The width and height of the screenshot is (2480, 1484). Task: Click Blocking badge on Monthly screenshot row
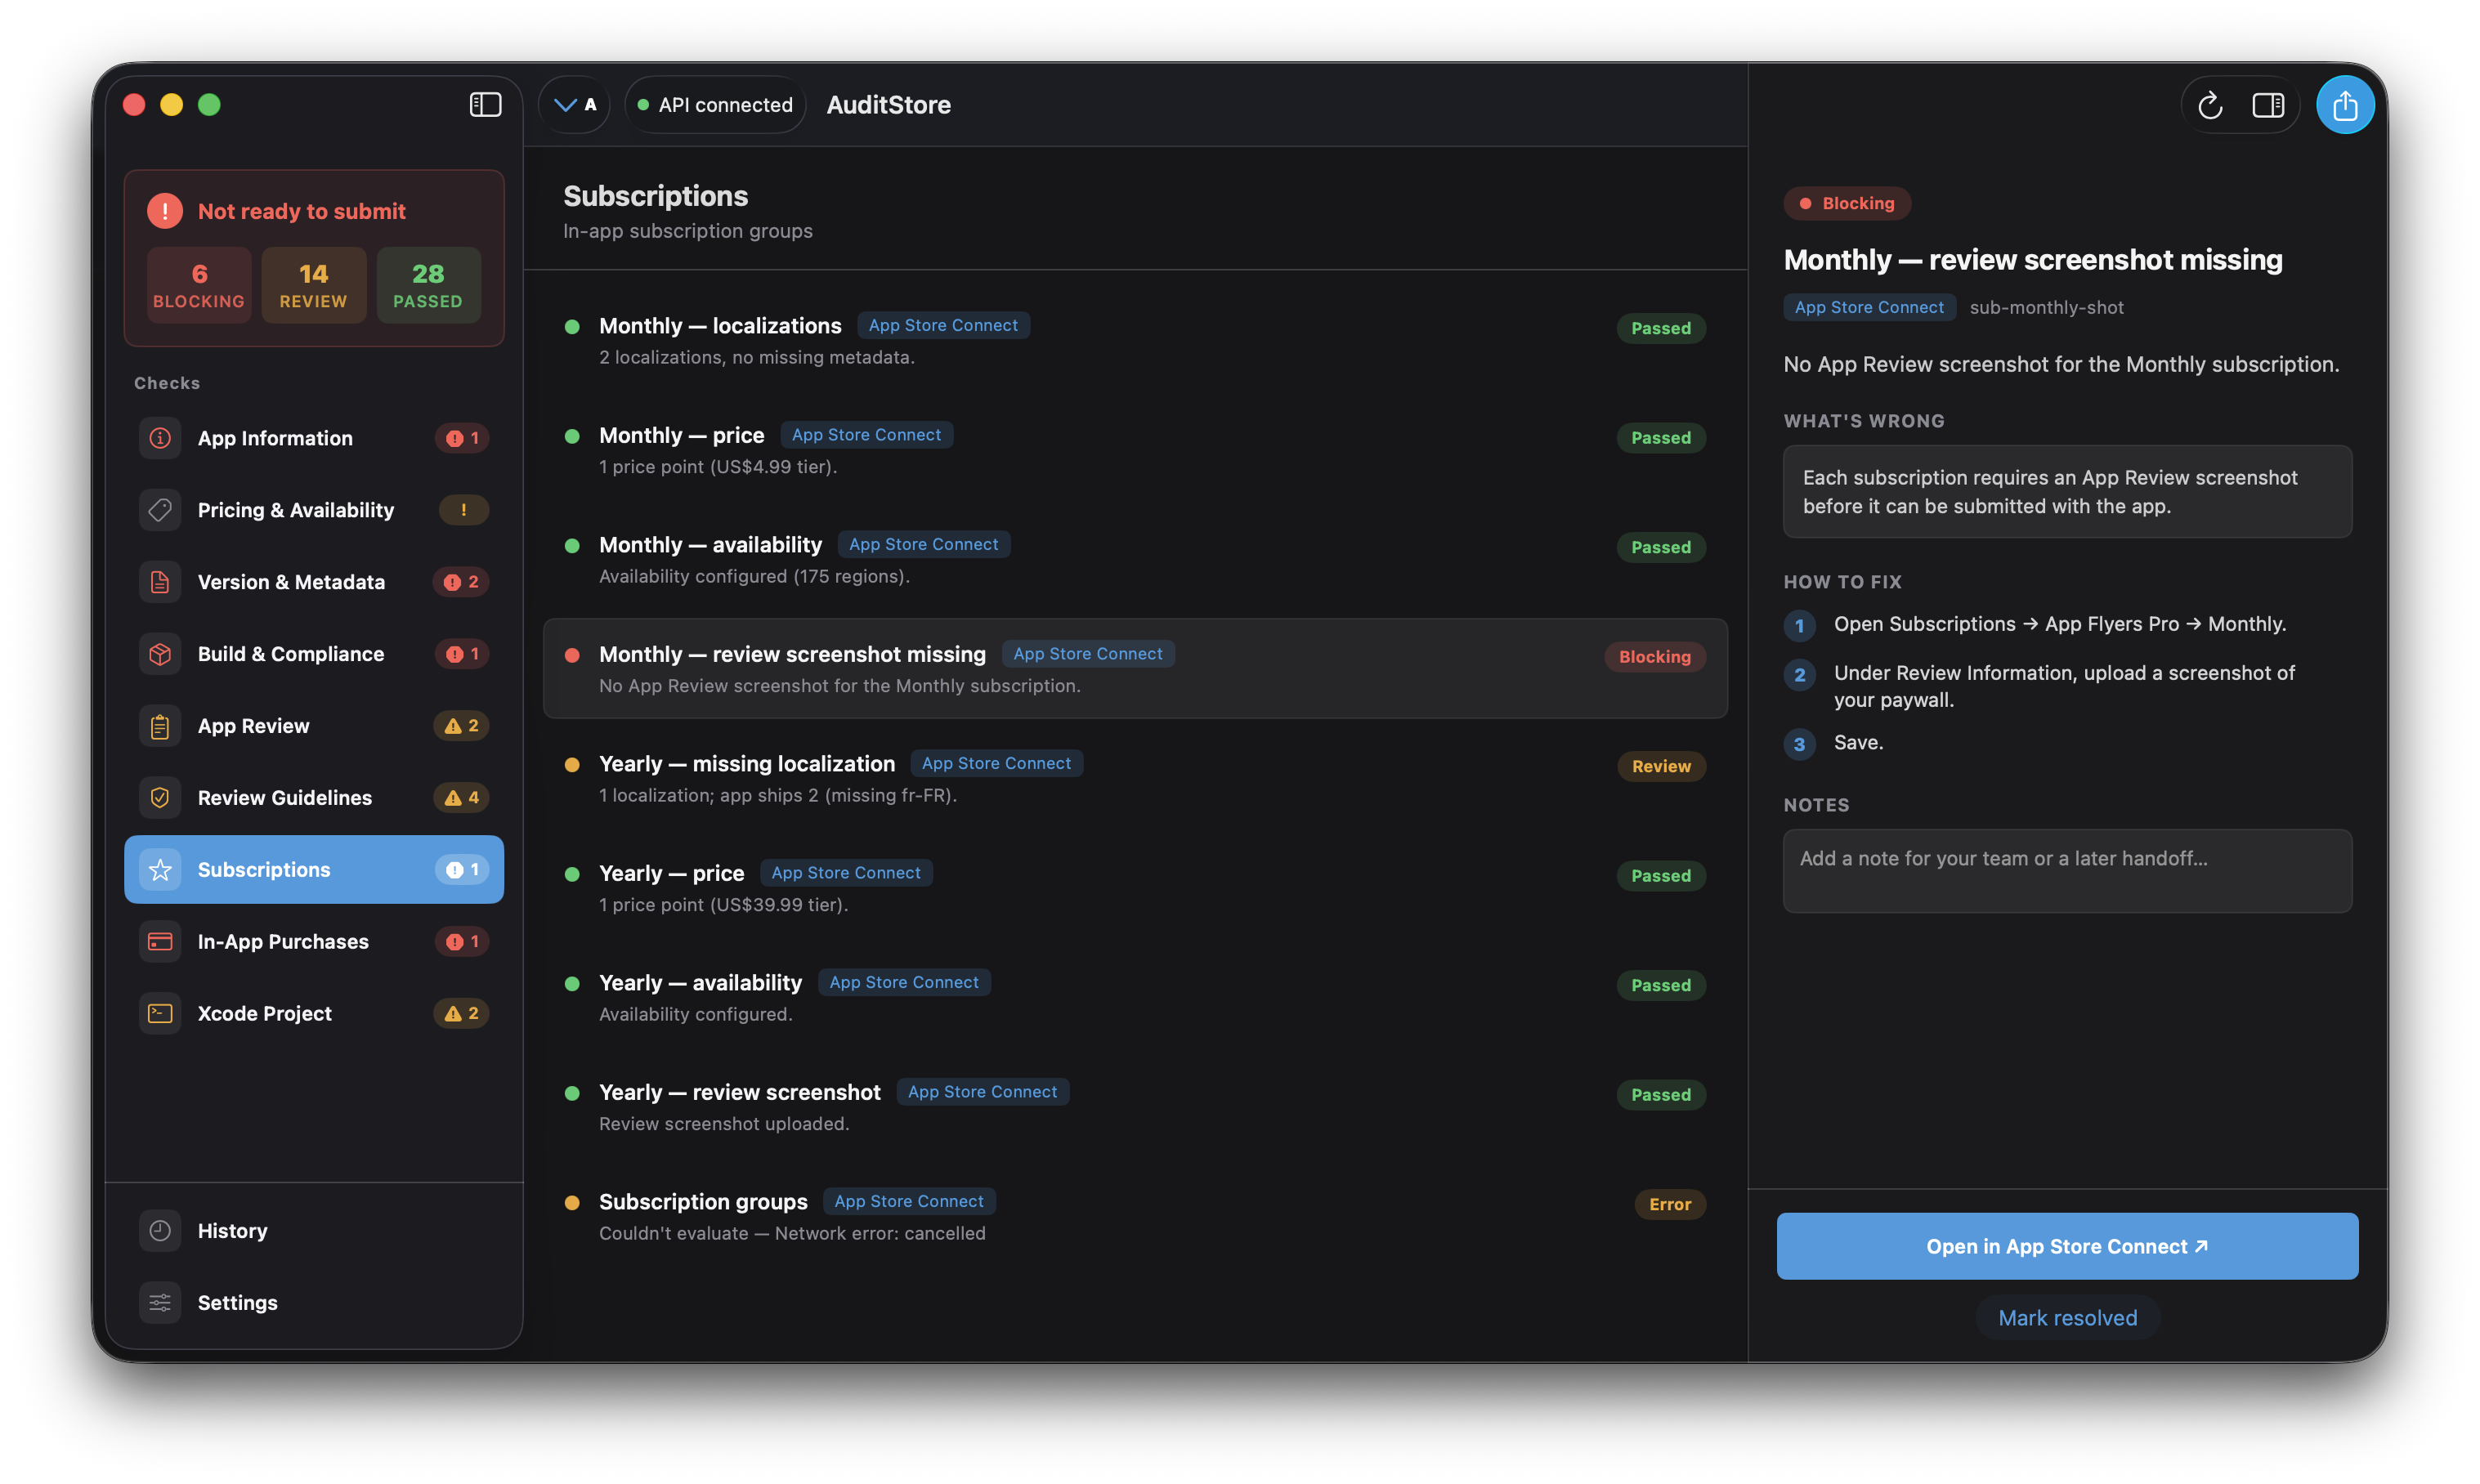pos(1655,657)
